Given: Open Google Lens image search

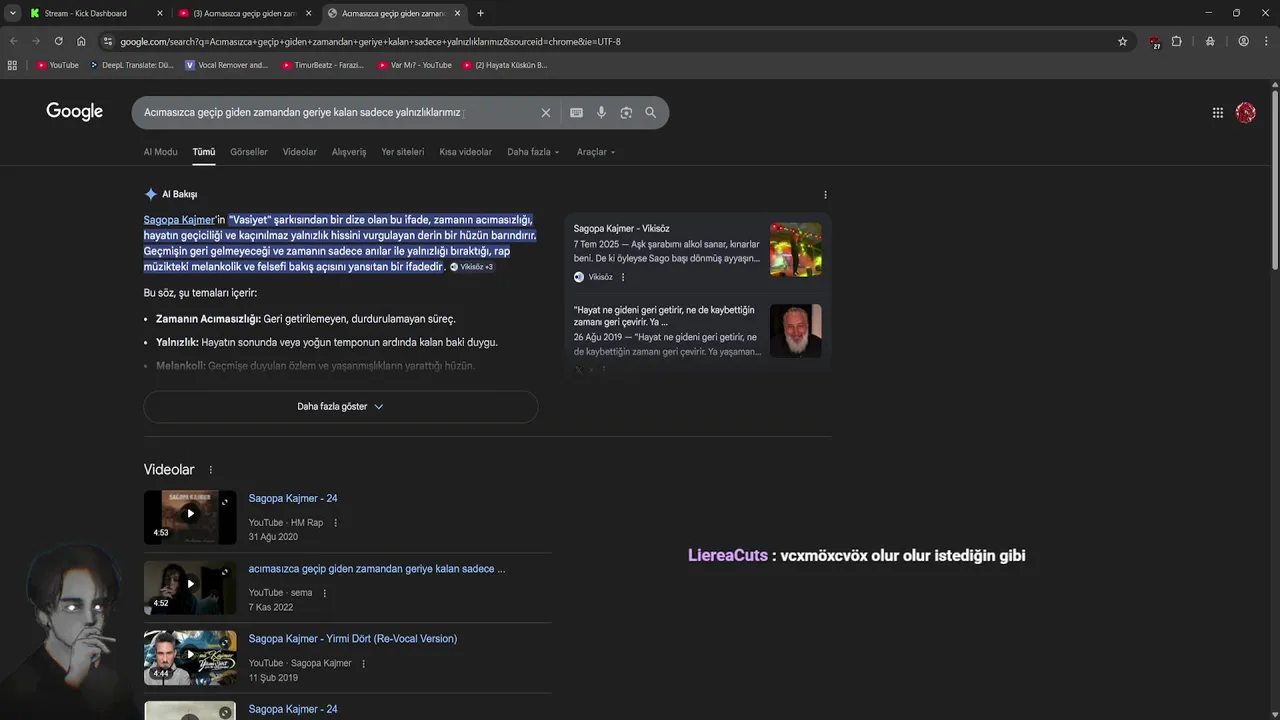Looking at the screenshot, I should [626, 113].
